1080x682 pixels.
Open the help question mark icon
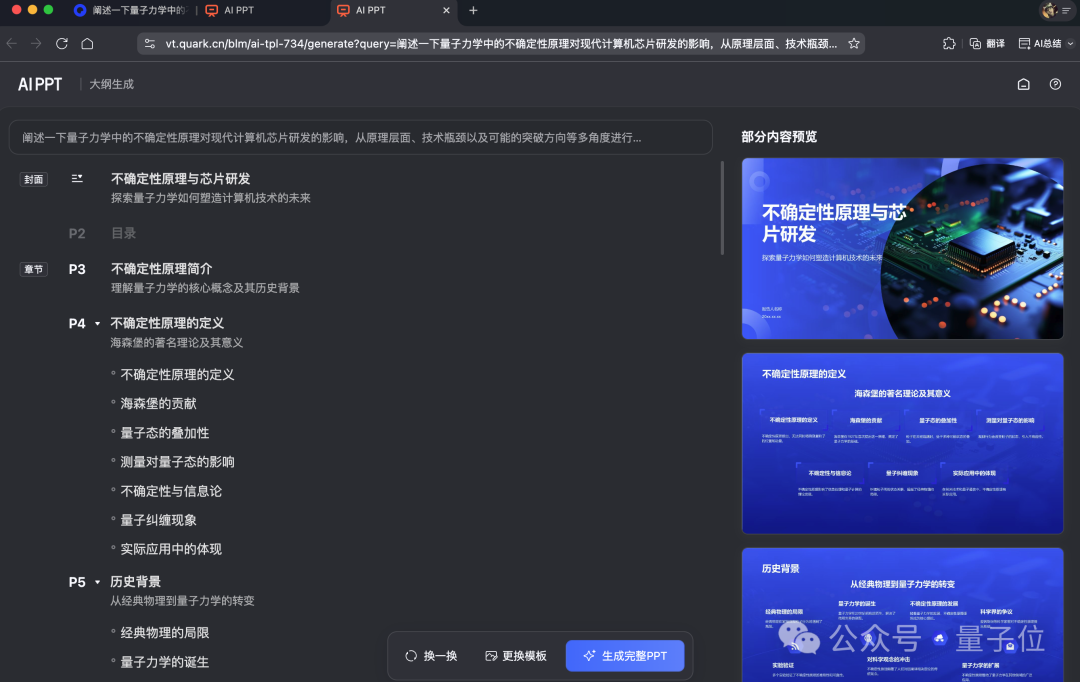tap(1055, 84)
